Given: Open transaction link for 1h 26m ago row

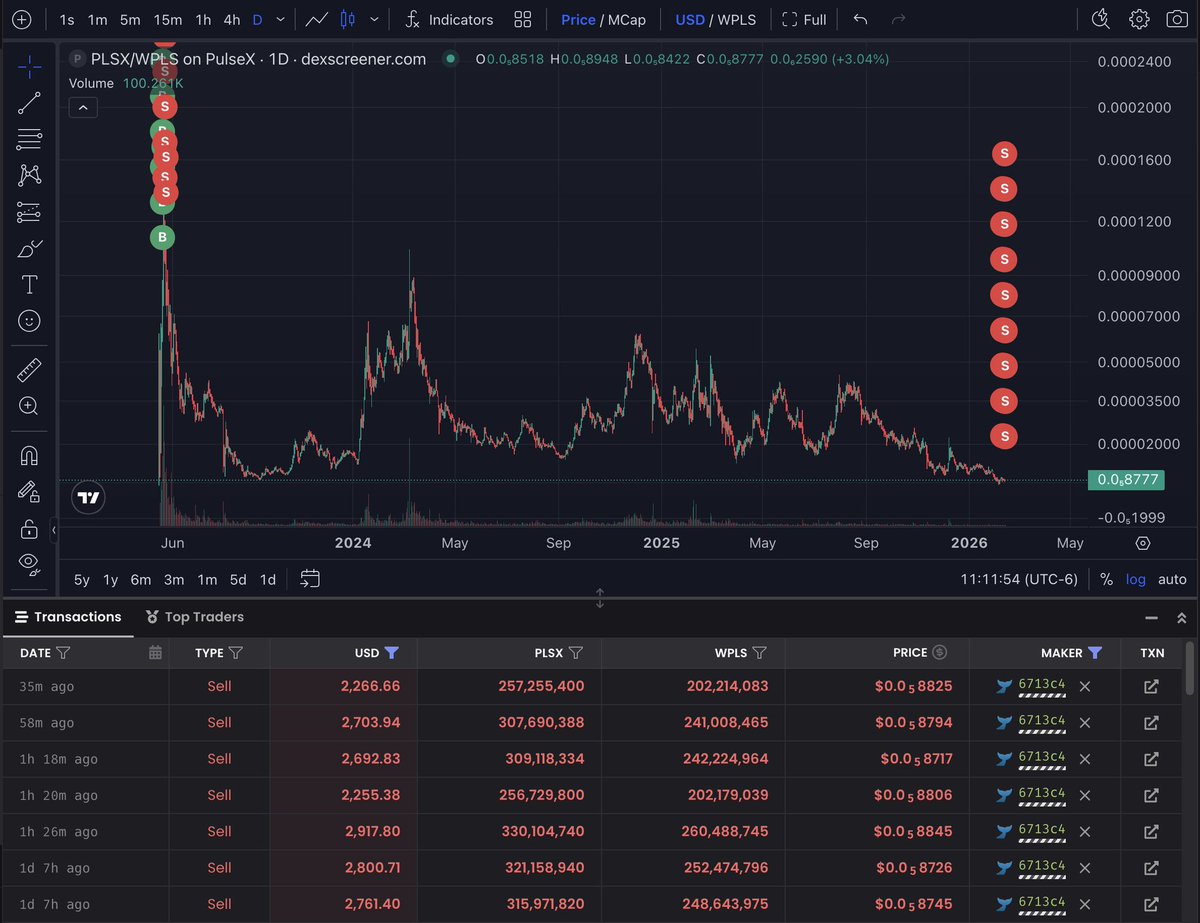Looking at the screenshot, I should click(1152, 832).
